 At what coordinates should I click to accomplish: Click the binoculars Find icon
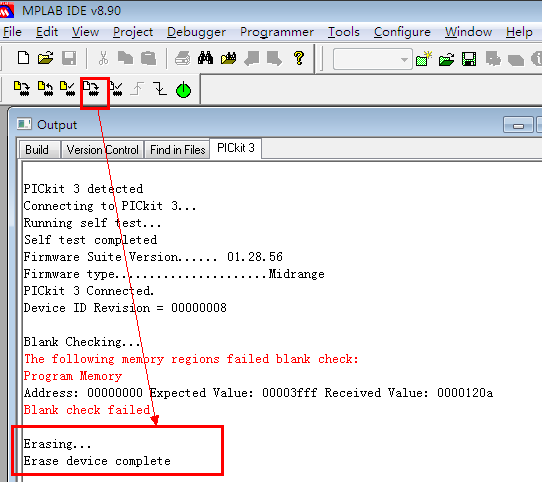click(205, 58)
